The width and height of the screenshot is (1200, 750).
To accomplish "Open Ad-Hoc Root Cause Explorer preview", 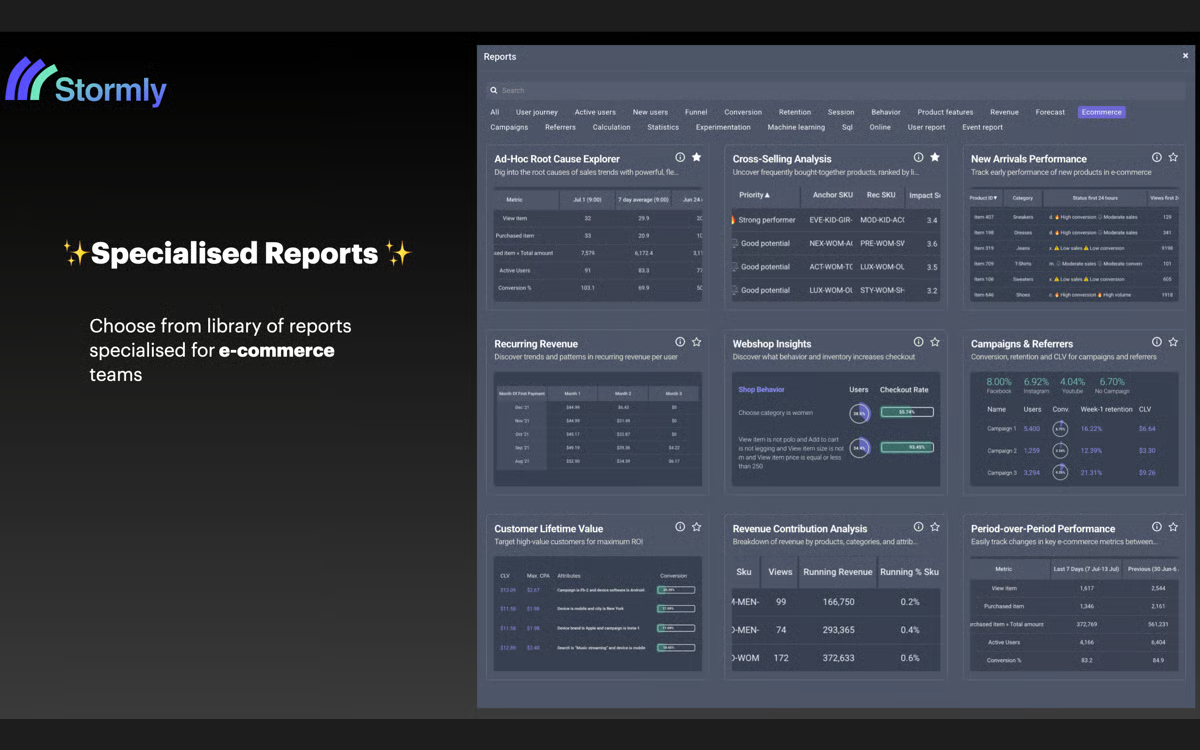I will [x=598, y=244].
